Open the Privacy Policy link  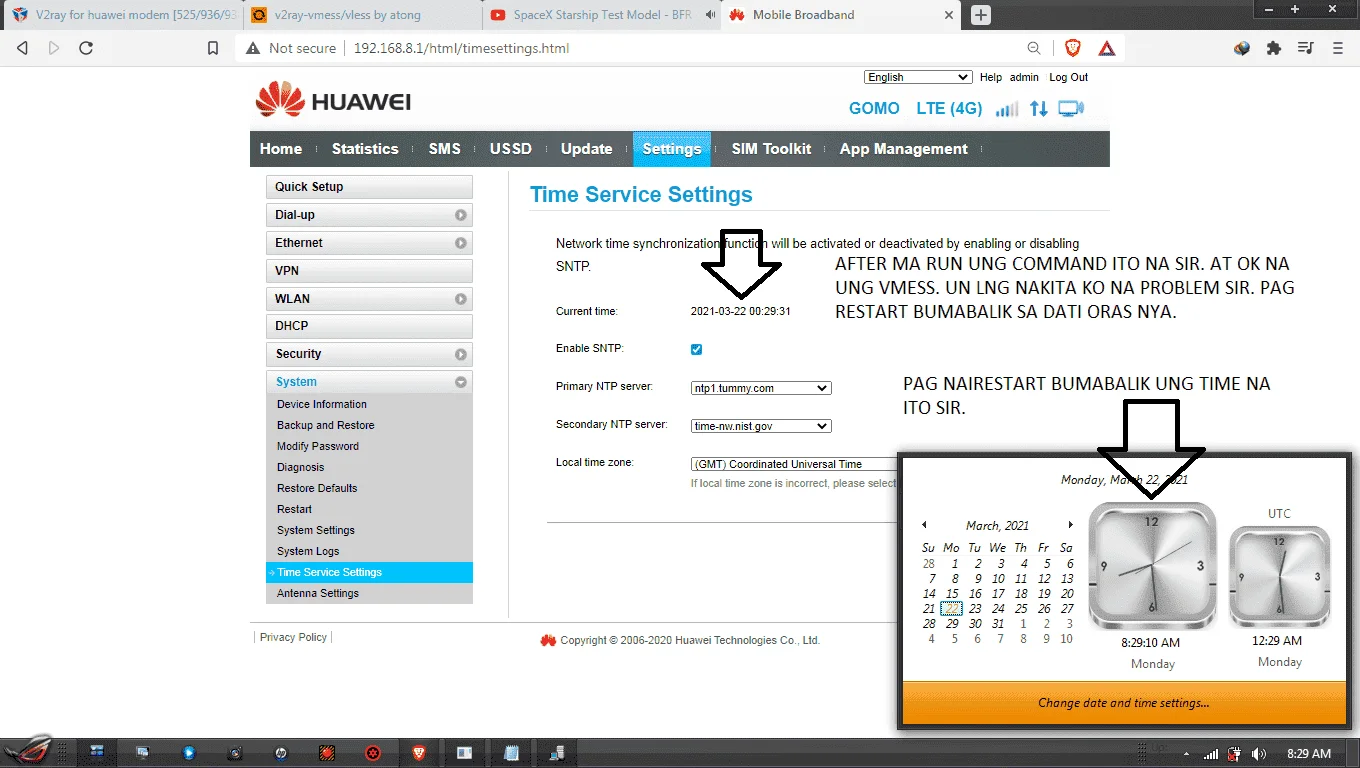click(293, 637)
